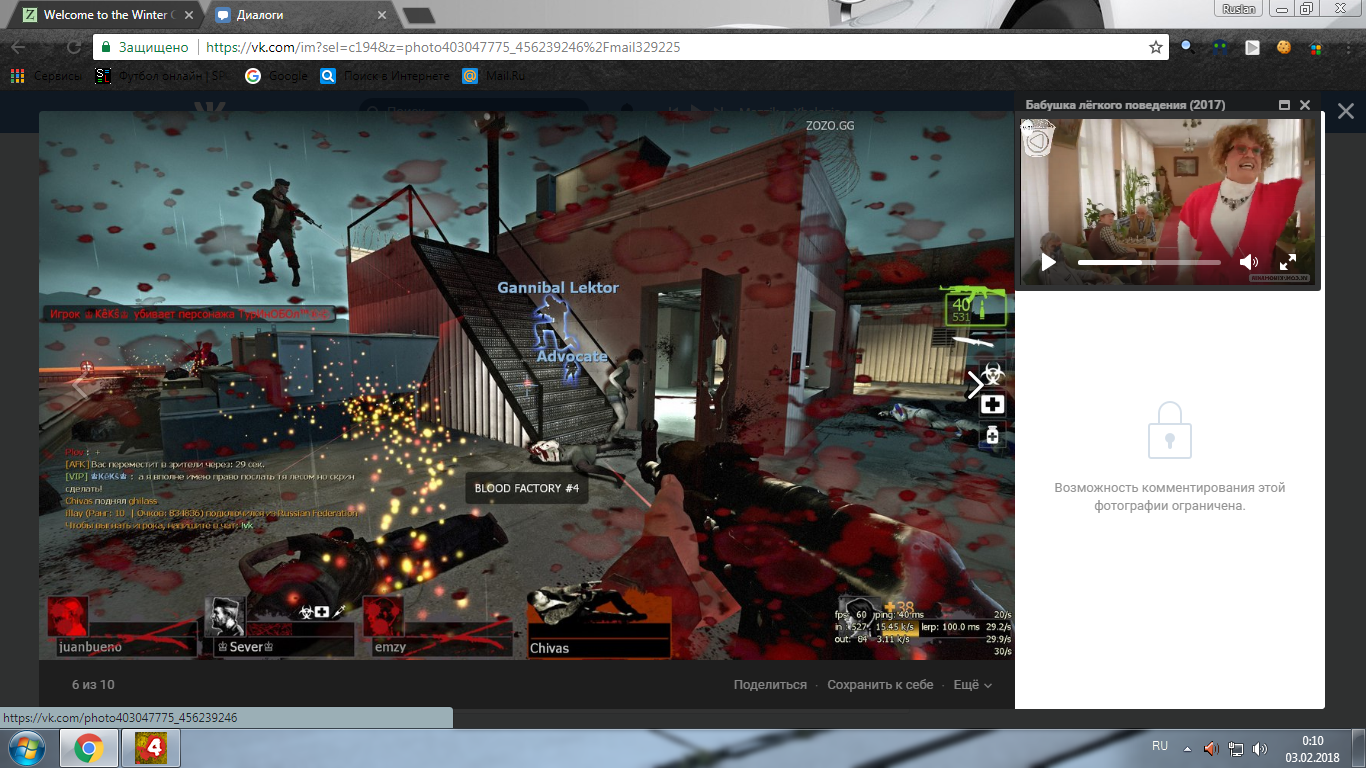Screen dimensions: 1366x768
Task: Click the video progress bar
Action: tap(1148, 262)
